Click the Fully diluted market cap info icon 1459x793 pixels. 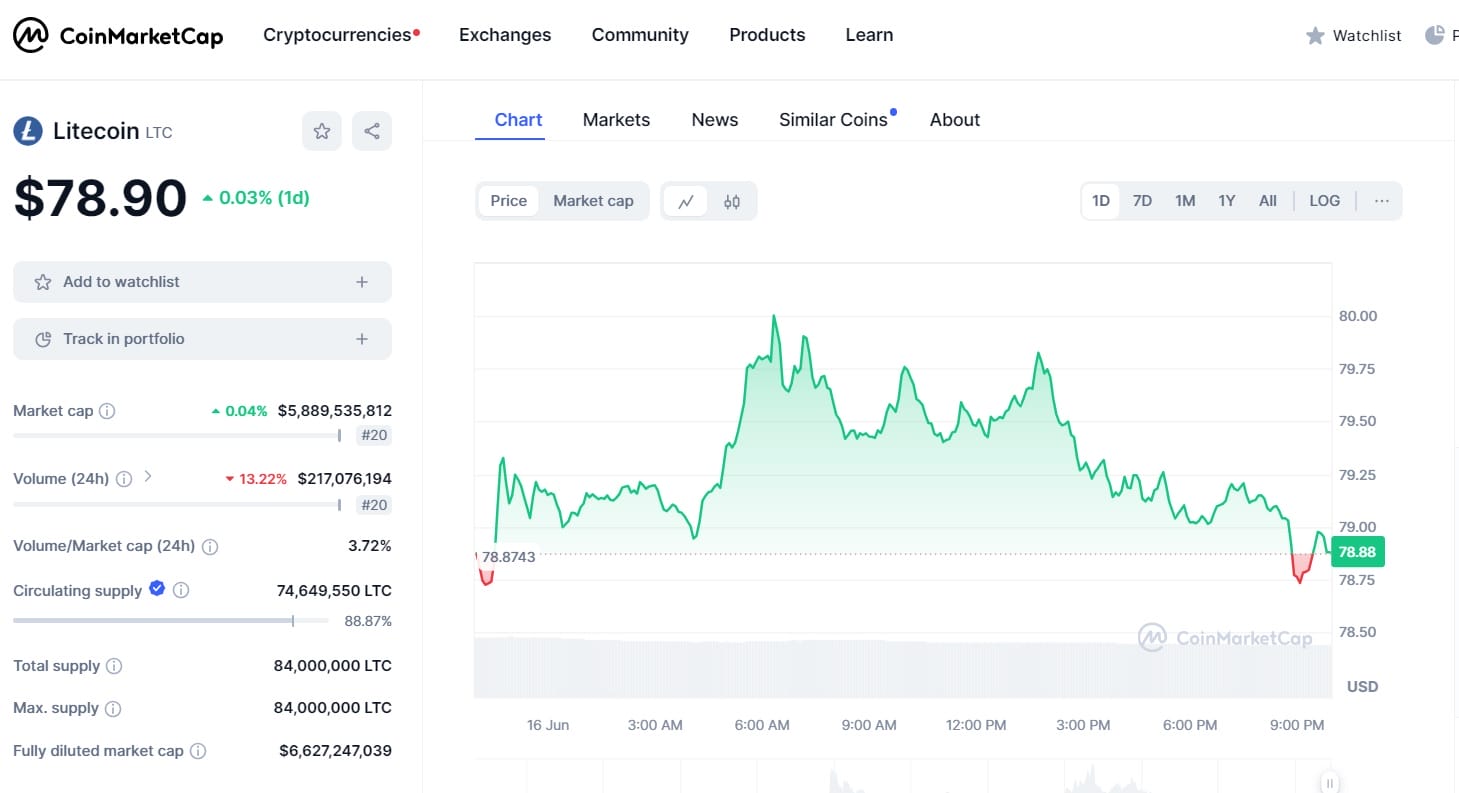coord(198,751)
